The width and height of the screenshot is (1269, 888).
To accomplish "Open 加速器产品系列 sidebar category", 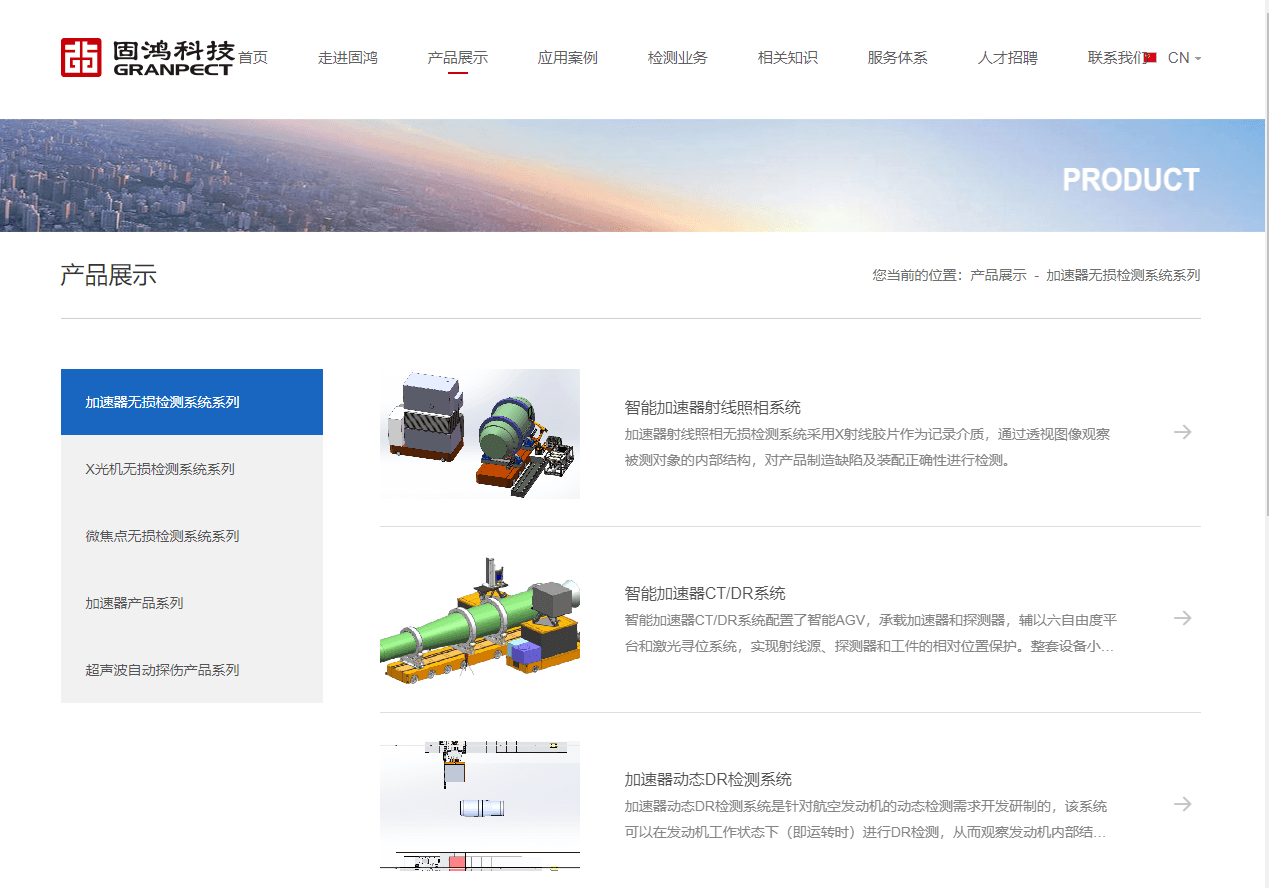I will tap(134, 603).
